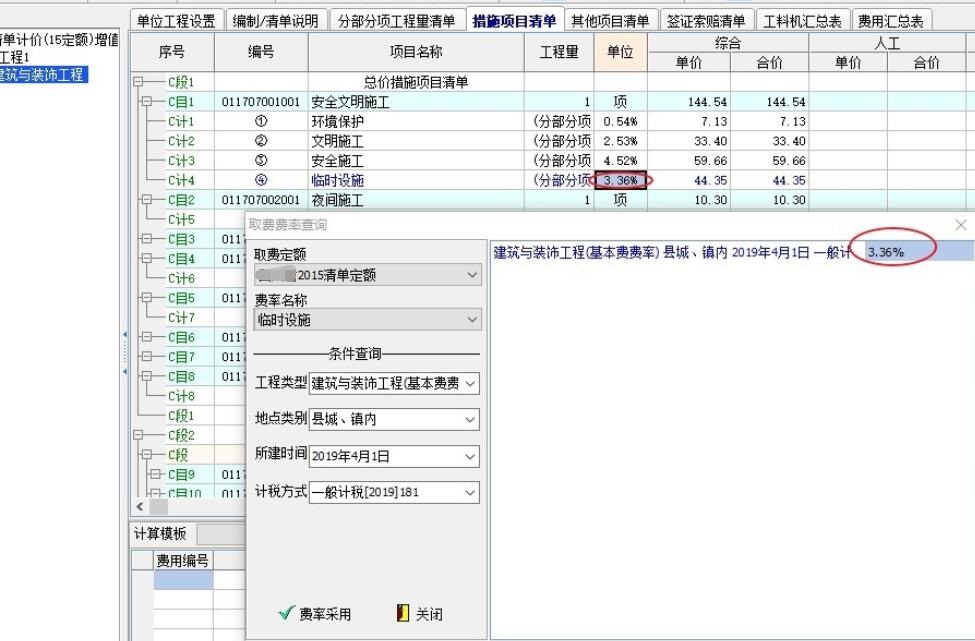Switch to the 工料机汇总表 tab
Image resolution: width=975 pixels, height=641 pixels.
802,21
